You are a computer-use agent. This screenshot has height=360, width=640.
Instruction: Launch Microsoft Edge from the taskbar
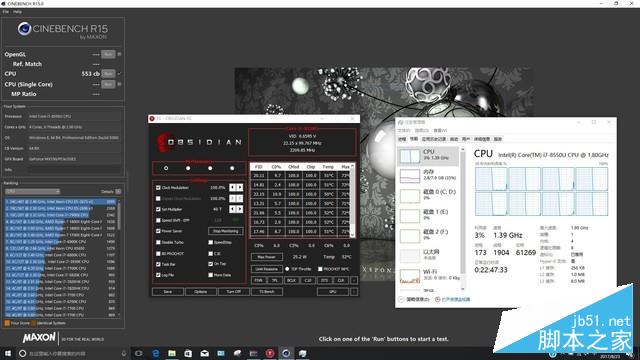(x=156, y=353)
